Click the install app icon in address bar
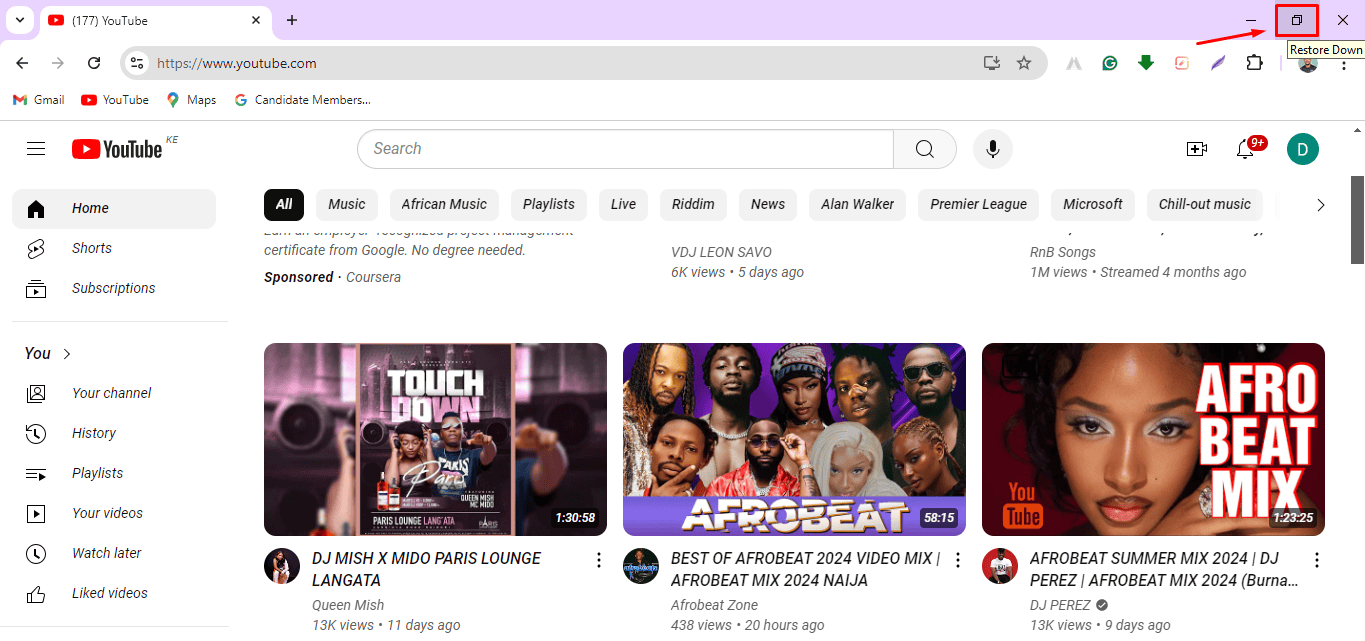The image size is (1365, 641). pos(991,63)
